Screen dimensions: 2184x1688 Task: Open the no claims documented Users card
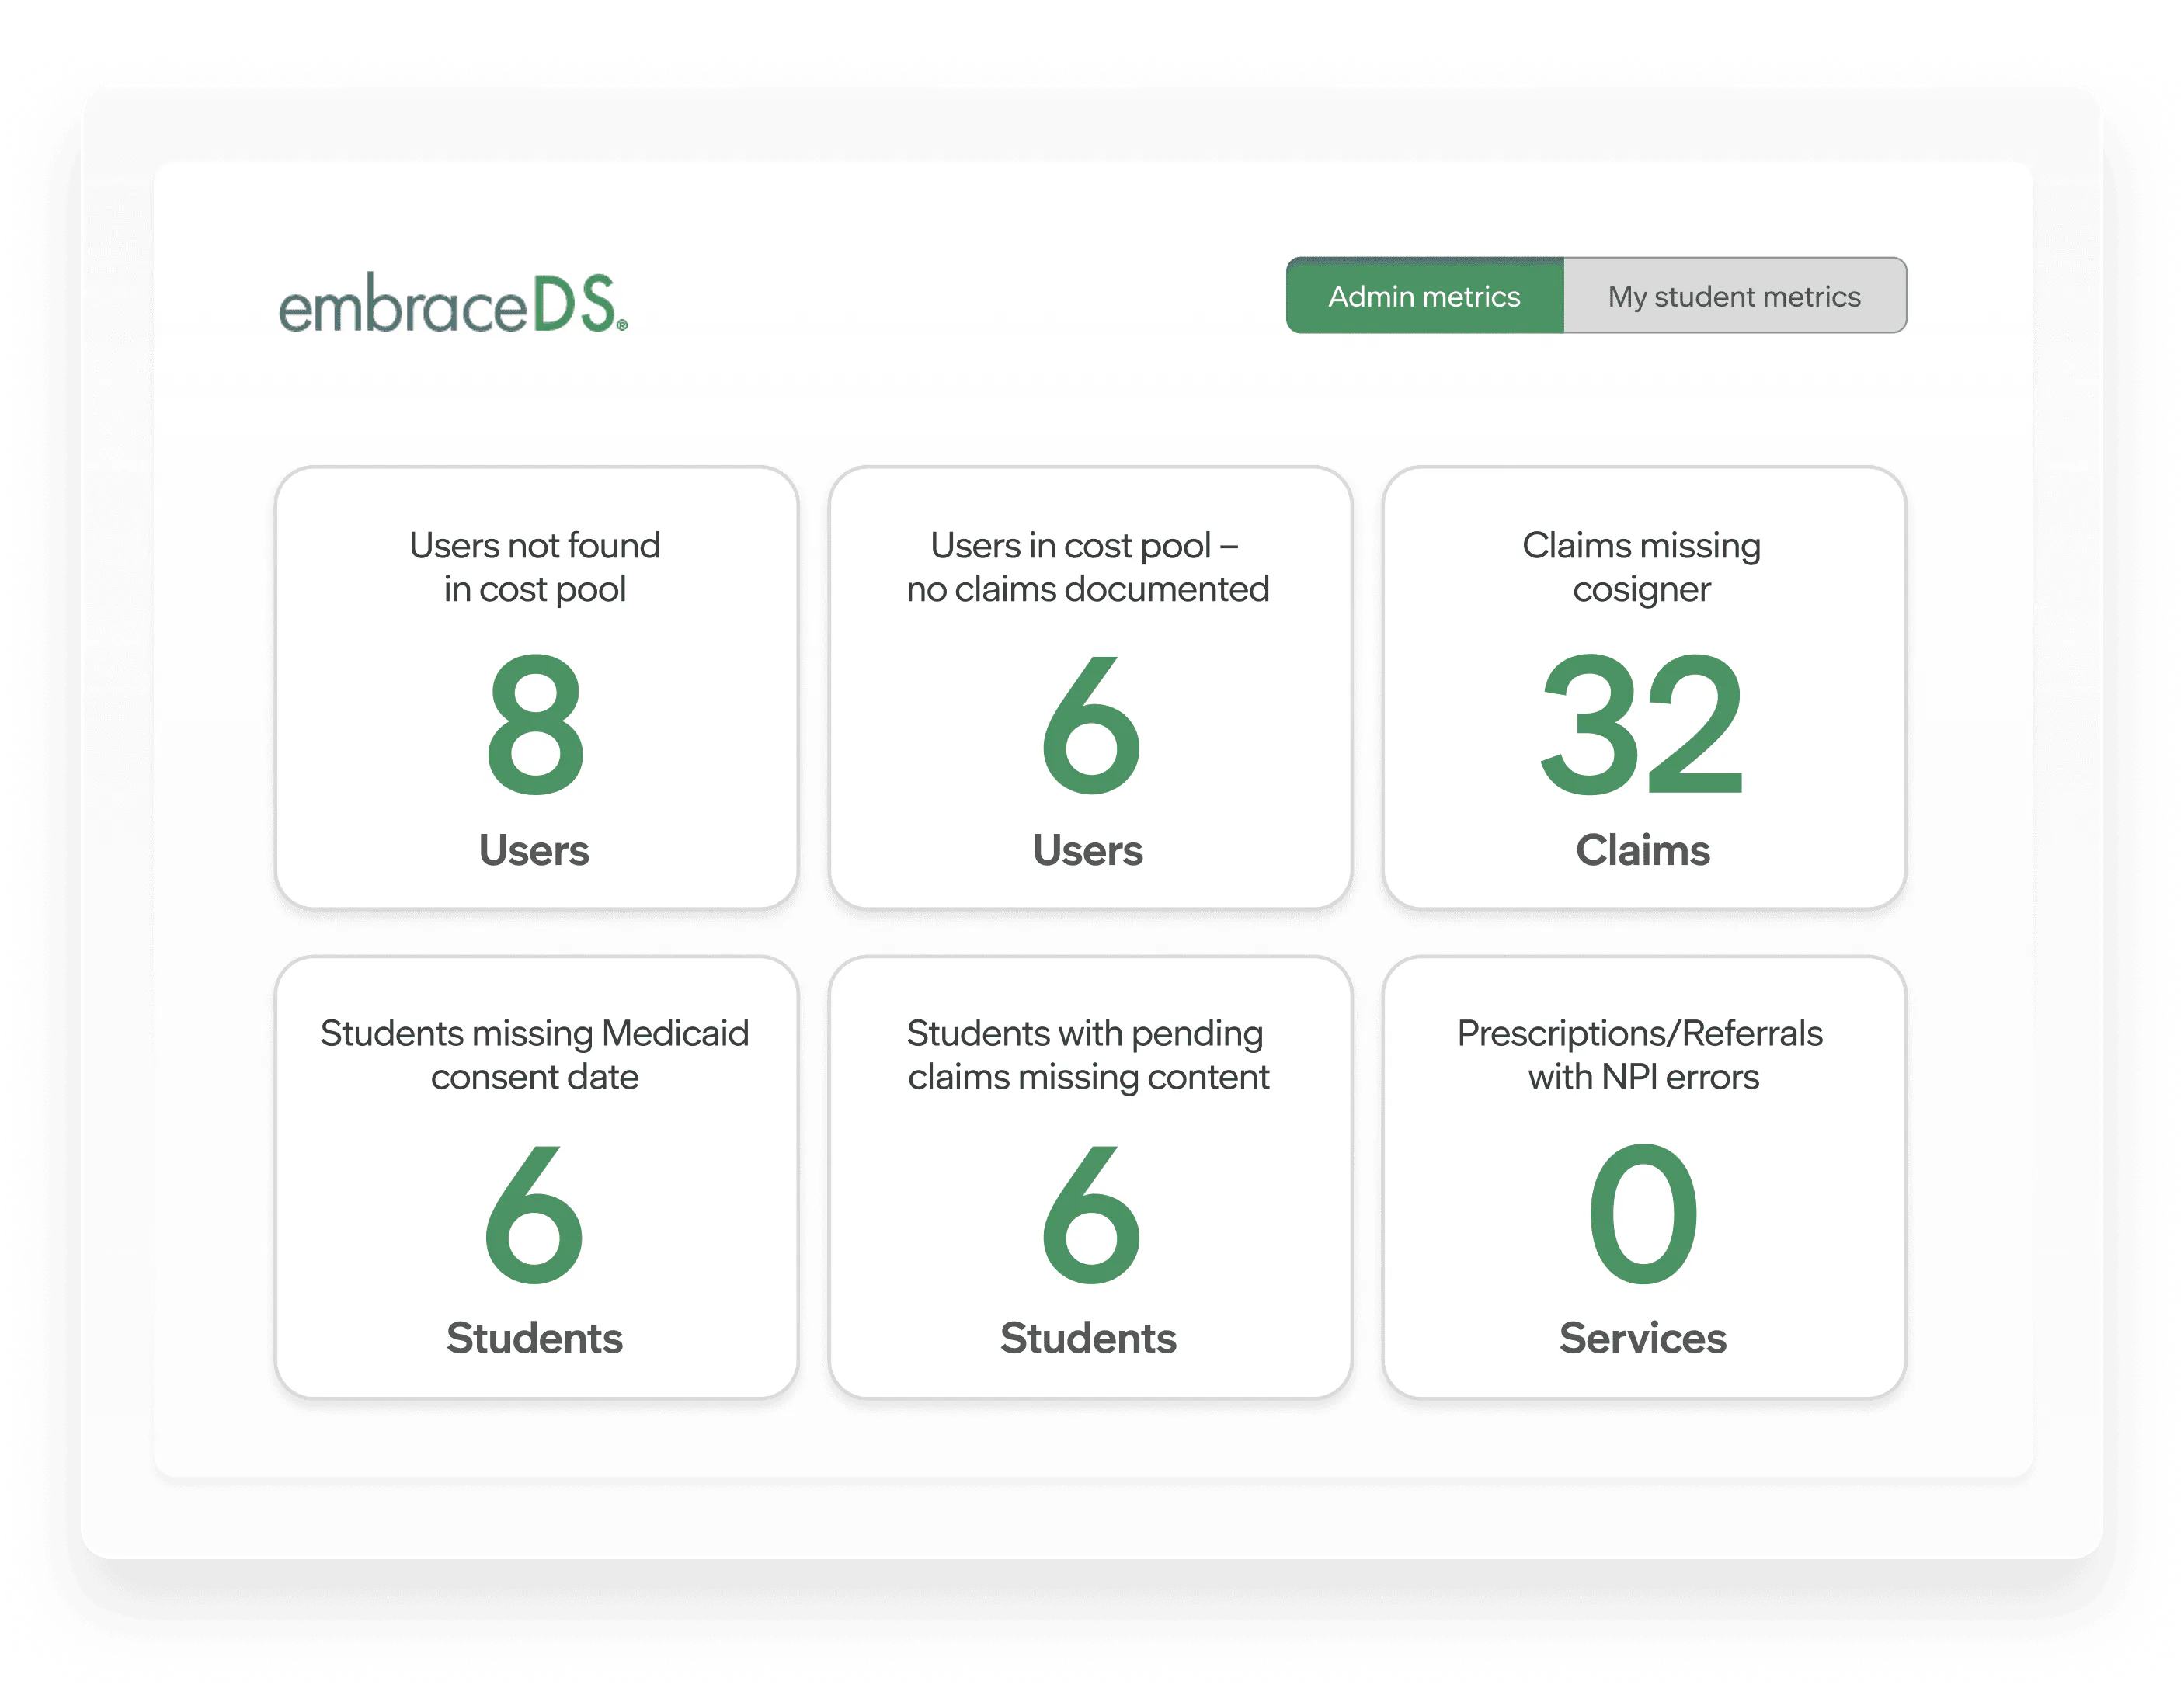1090,688
